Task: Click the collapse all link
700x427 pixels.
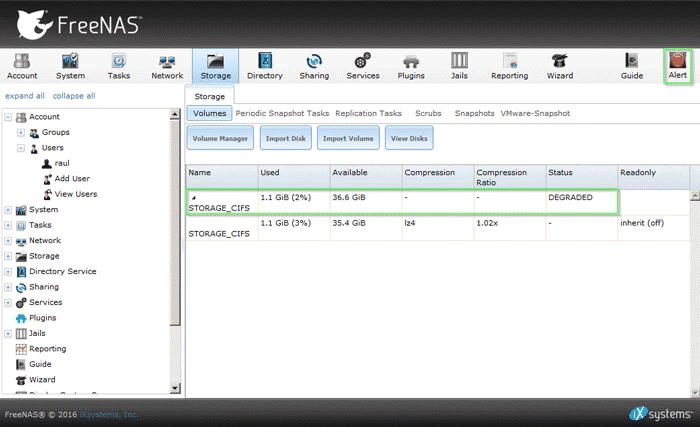Action: click(74, 96)
